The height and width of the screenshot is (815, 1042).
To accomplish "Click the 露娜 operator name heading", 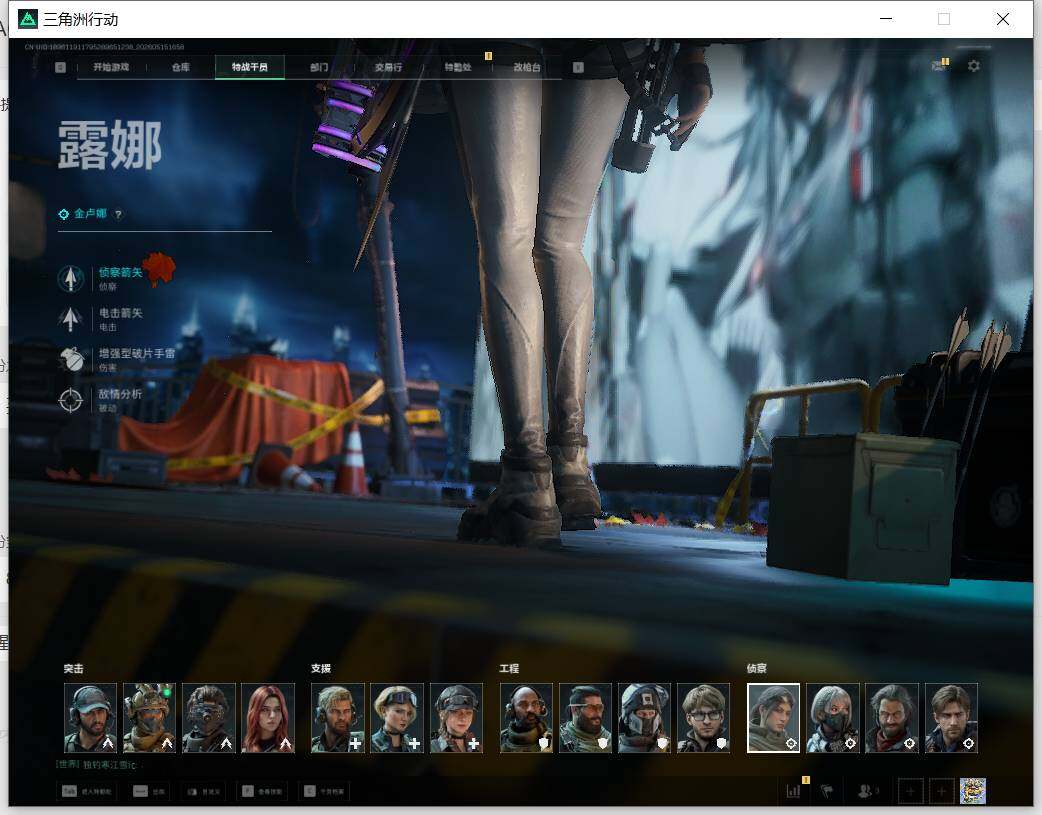I will coord(110,145).
